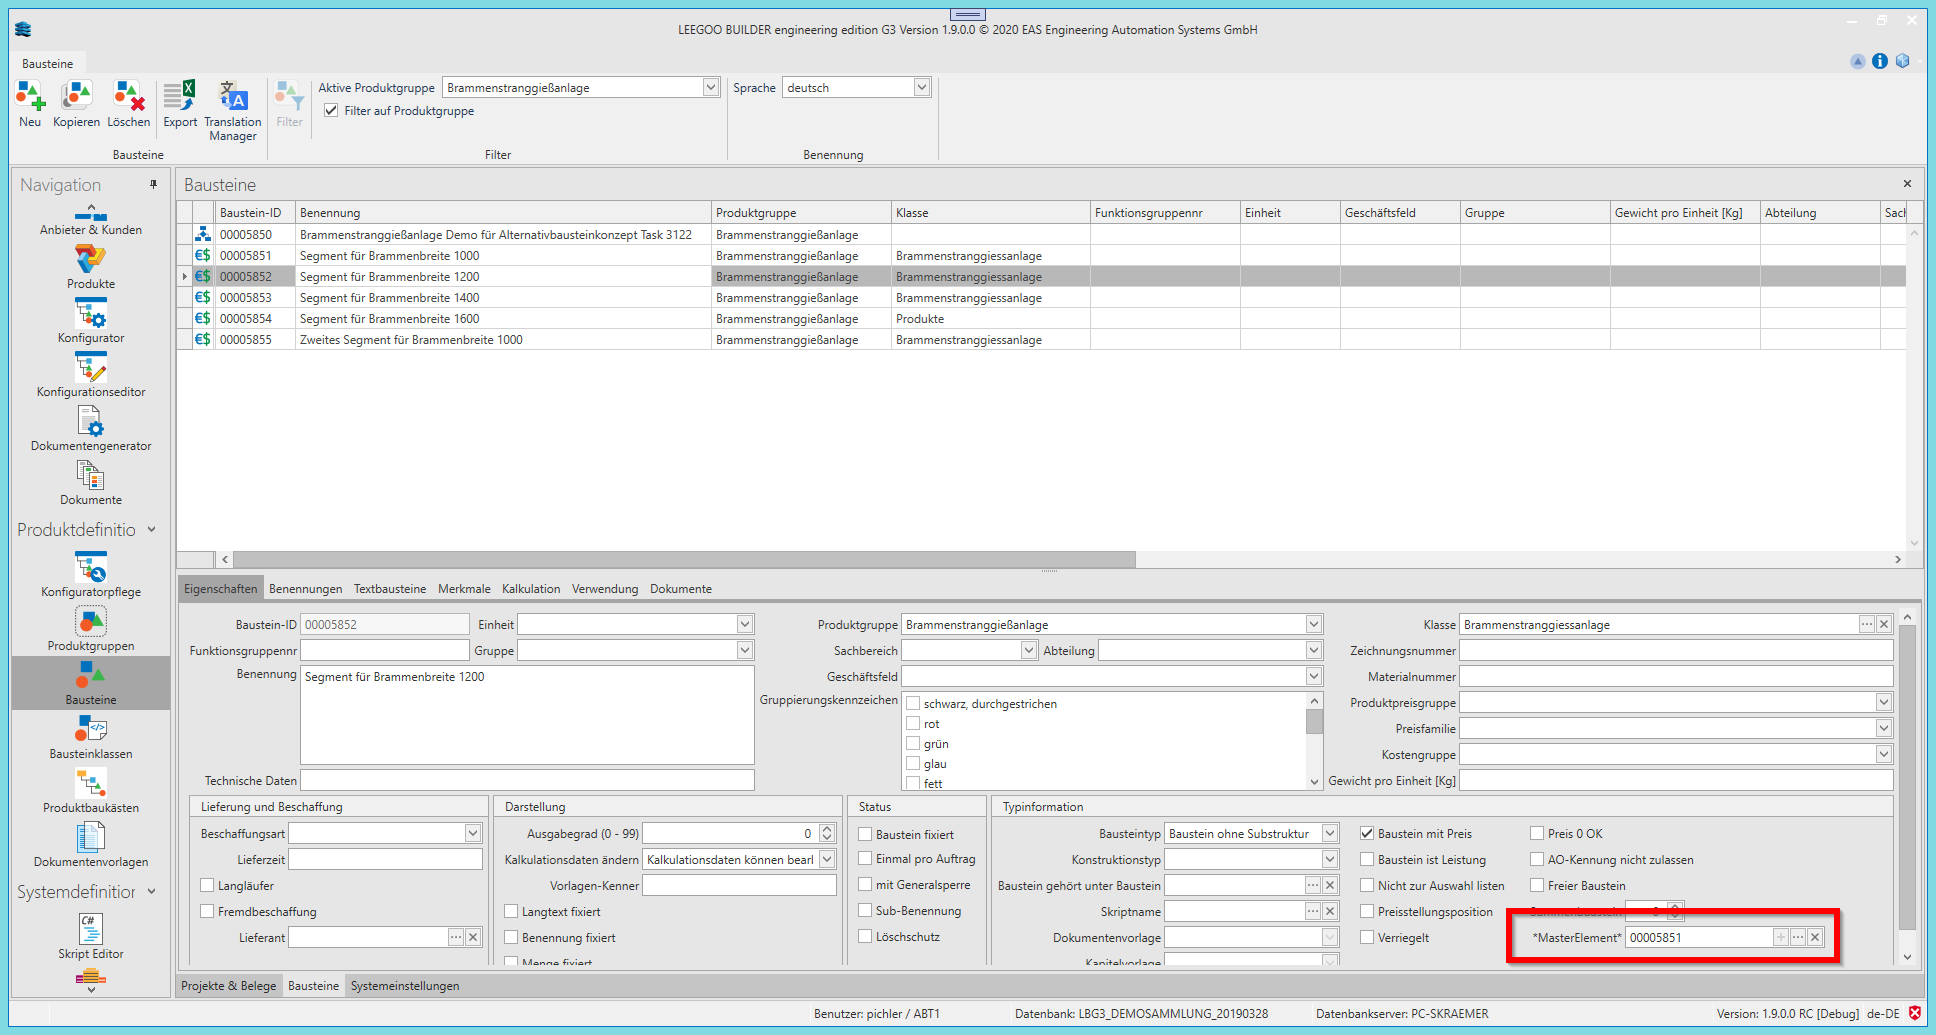The image size is (1936, 1035).
Task: Switch to the Benennungen tab
Action: (x=305, y=589)
